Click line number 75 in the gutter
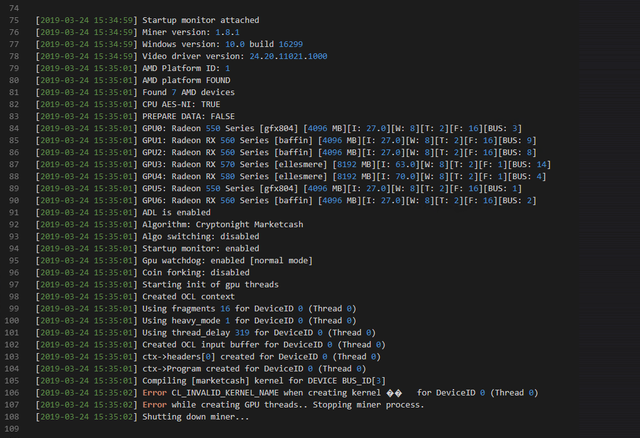The width and height of the screenshot is (640, 438). coord(14,20)
